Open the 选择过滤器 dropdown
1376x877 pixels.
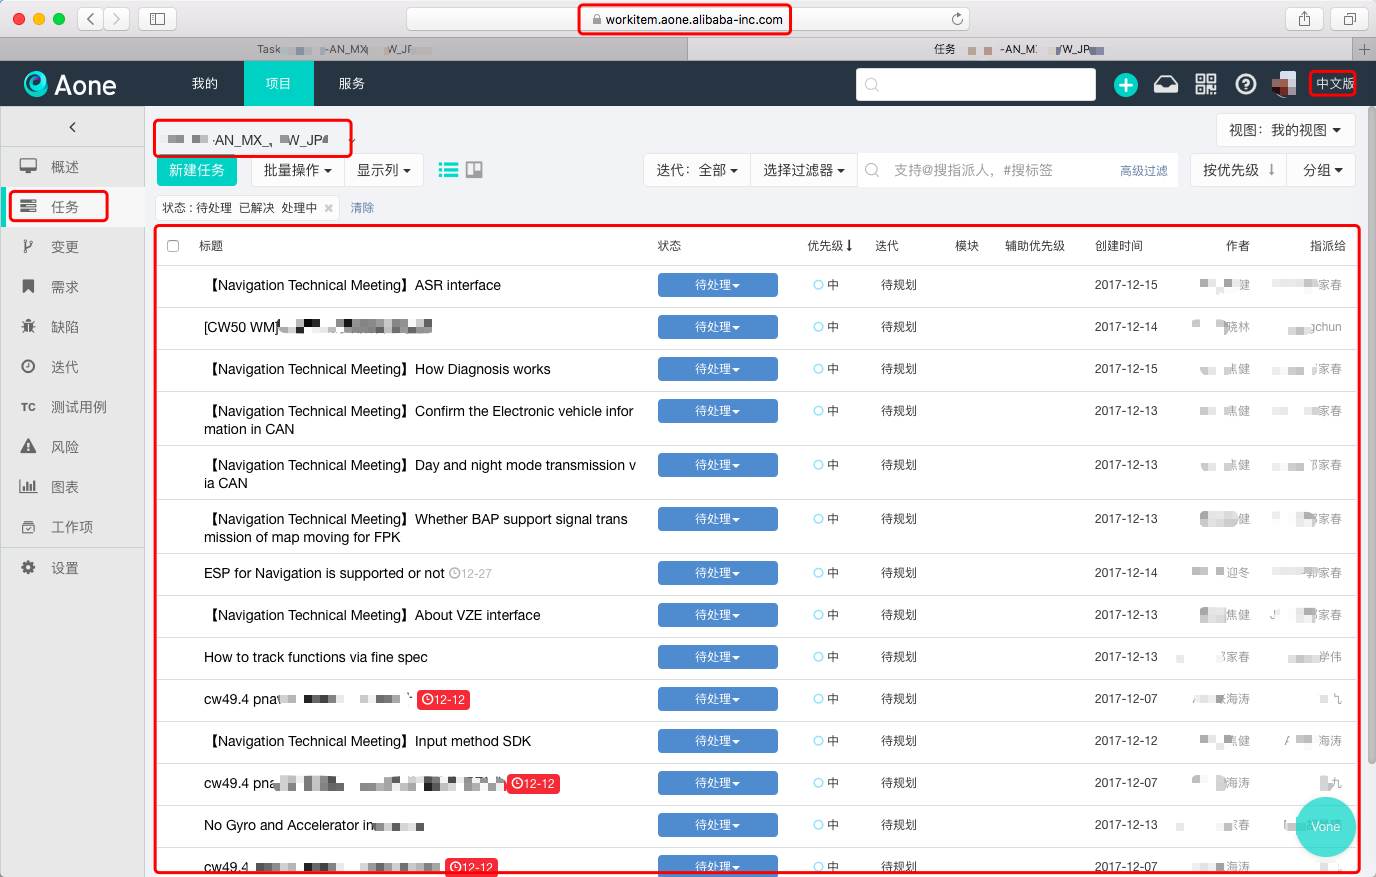tap(804, 170)
